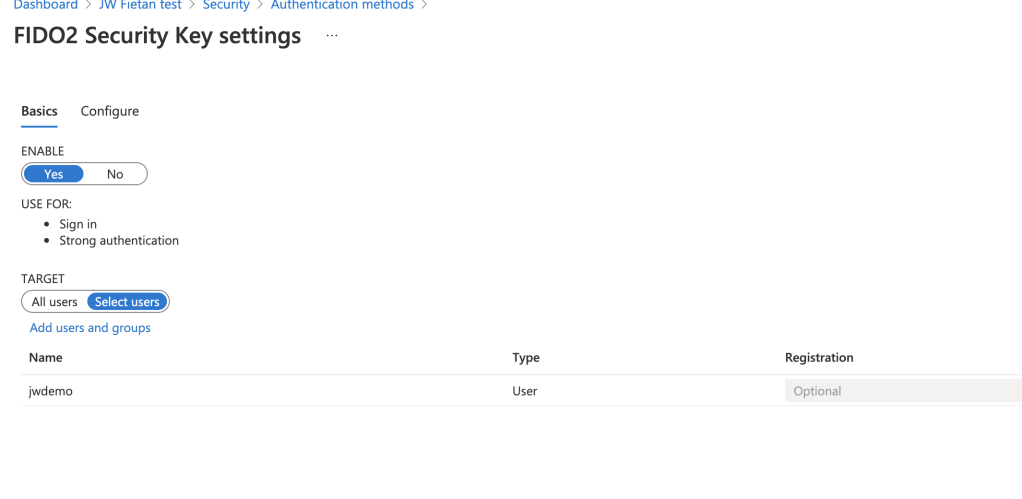Viewport: 1022px width, 499px height.
Task: Click Add users and groups link
Action: coord(90,328)
